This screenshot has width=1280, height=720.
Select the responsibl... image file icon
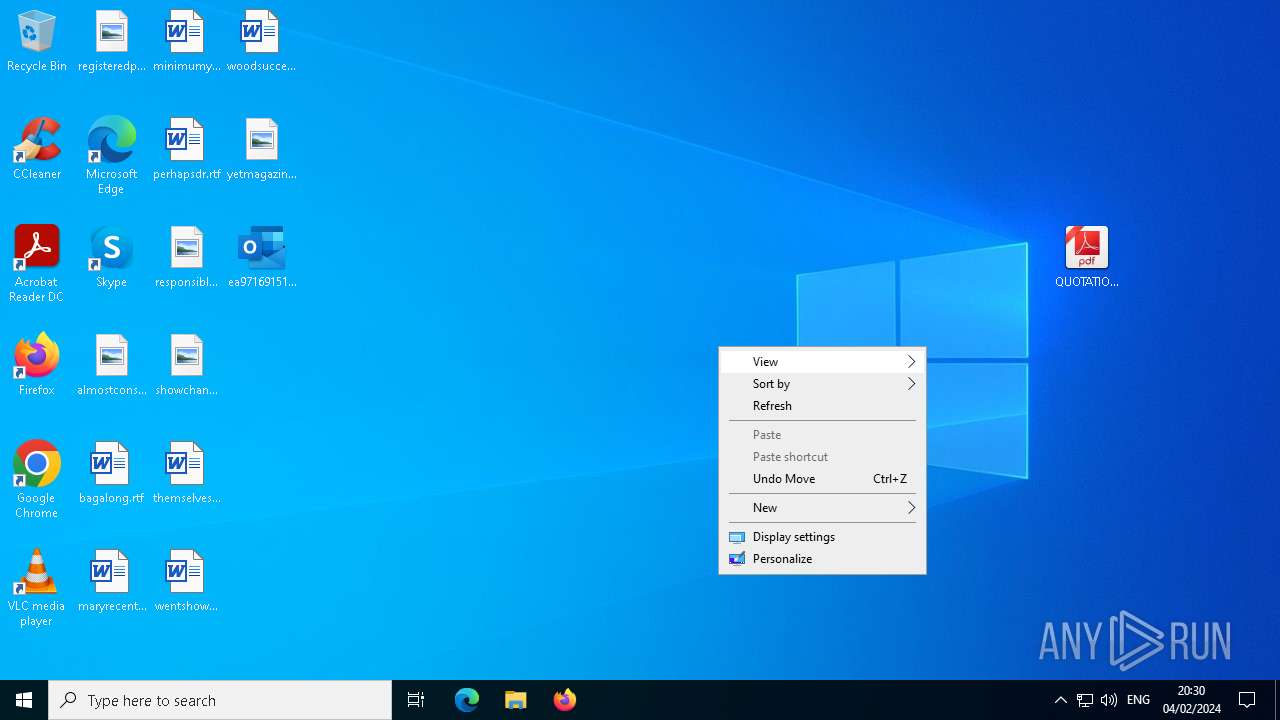coord(187,258)
